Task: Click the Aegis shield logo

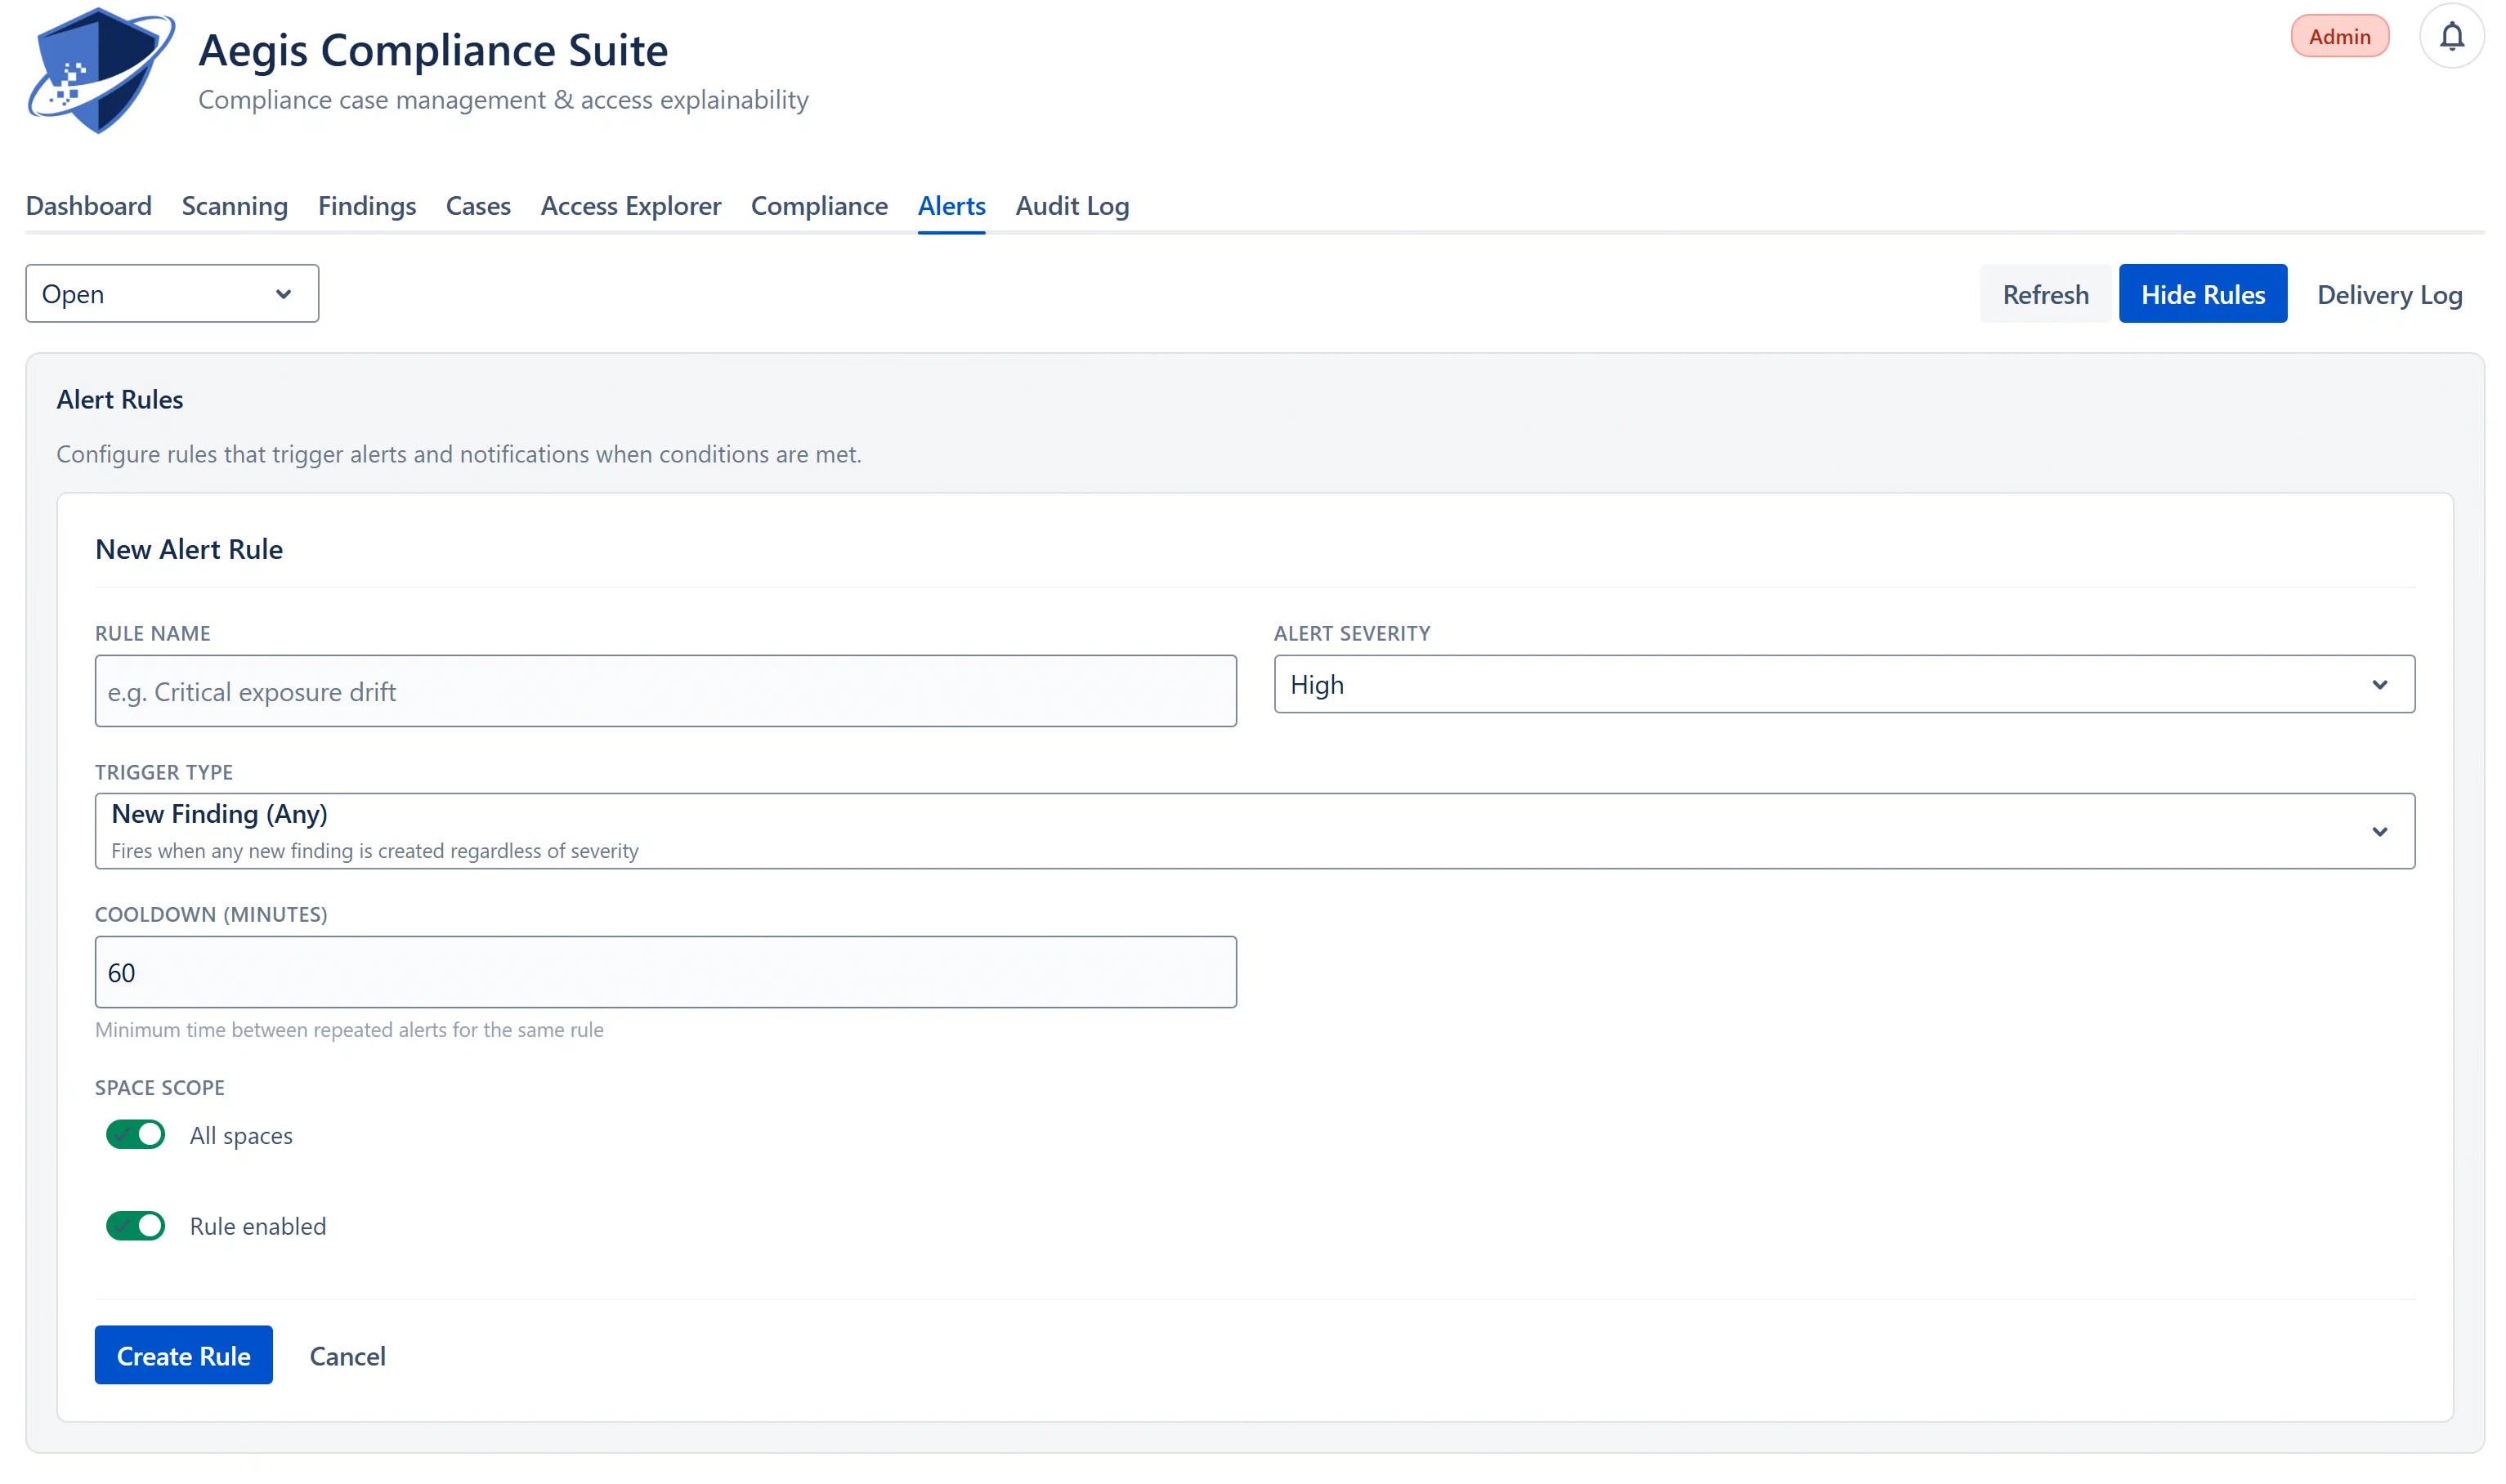Action: pyautogui.click(x=101, y=70)
